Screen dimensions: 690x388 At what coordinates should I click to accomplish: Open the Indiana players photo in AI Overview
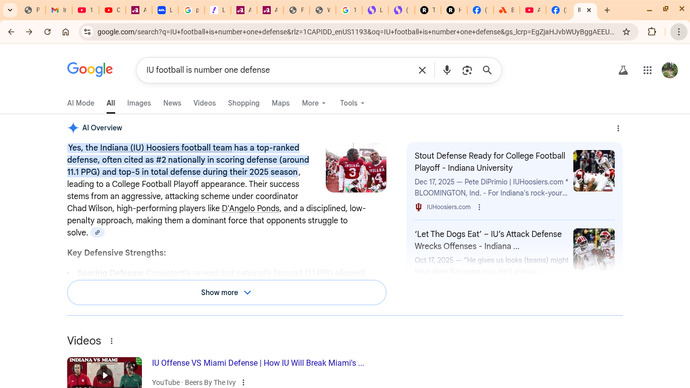356,168
